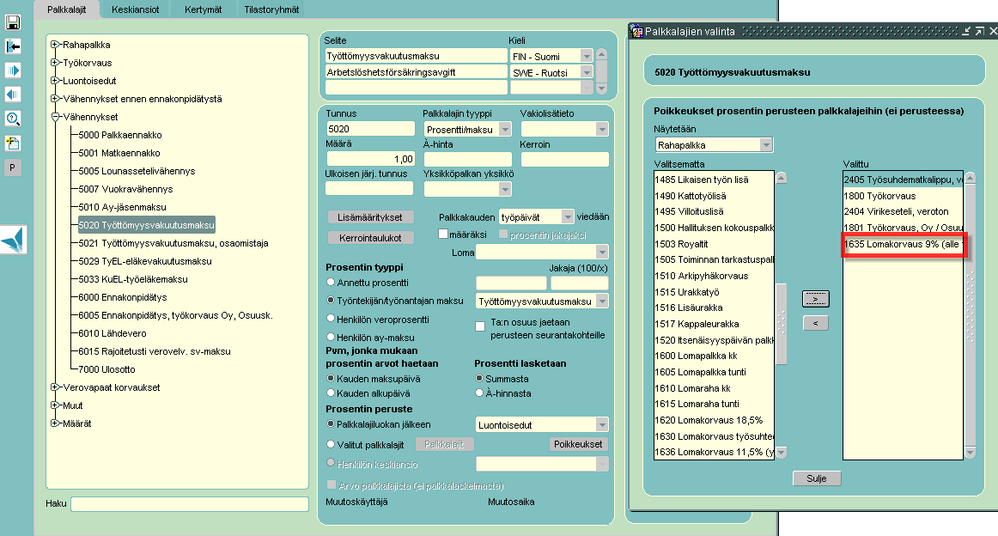
Task: Select 5029 TyEL-eläkevakuutusmaksu tree item
Action: pyautogui.click(x=145, y=261)
